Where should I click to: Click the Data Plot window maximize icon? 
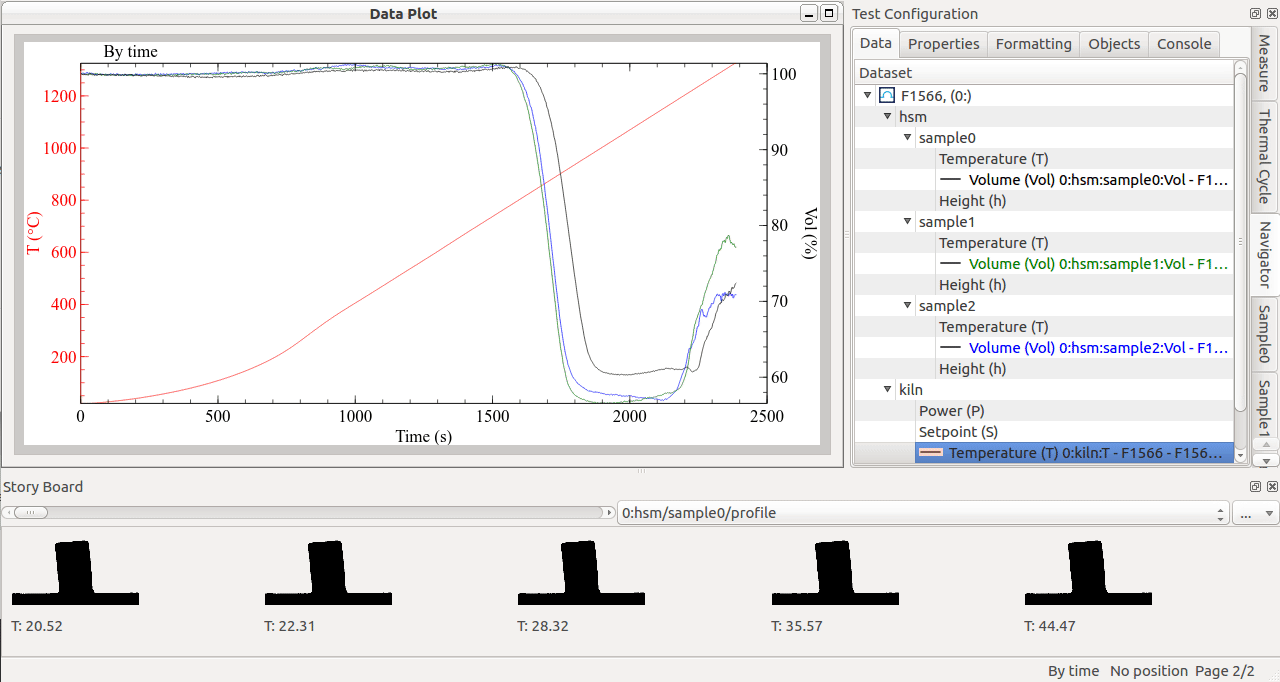[829, 13]
